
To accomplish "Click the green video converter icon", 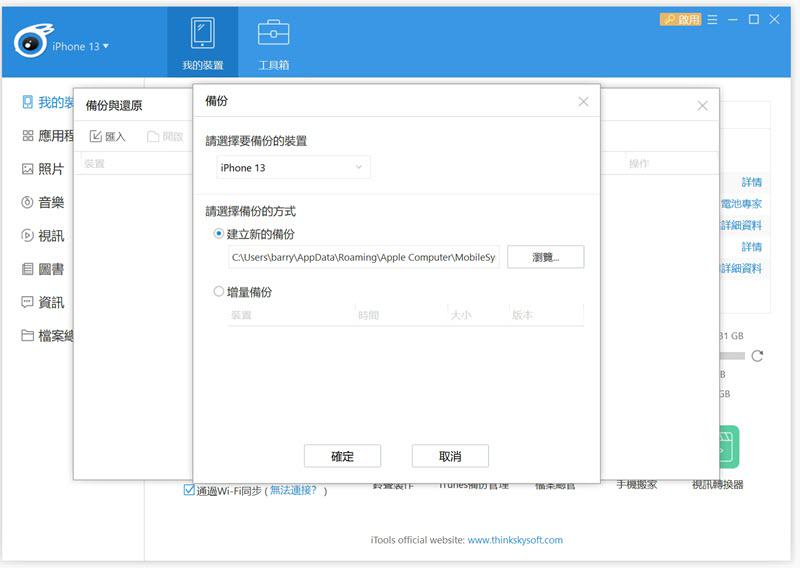I will coord(730,447).
